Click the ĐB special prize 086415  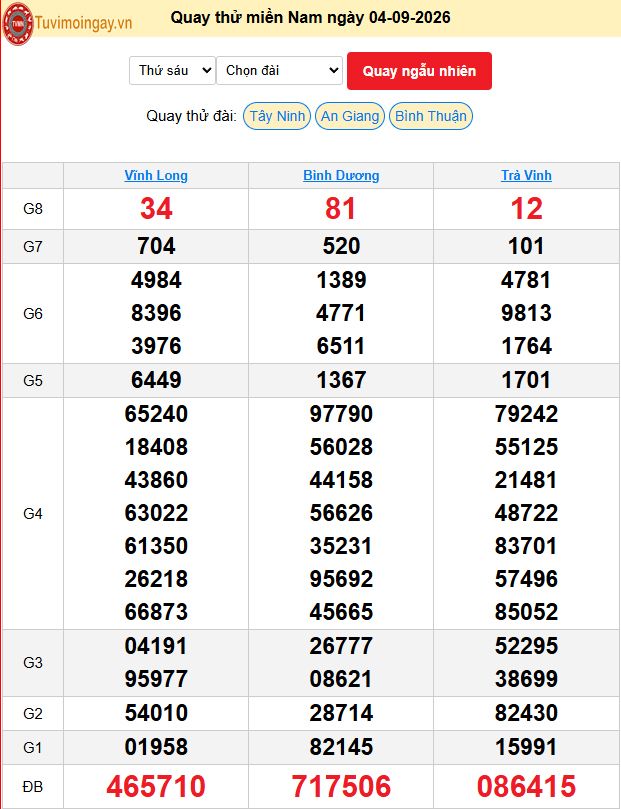coord(526,787)
